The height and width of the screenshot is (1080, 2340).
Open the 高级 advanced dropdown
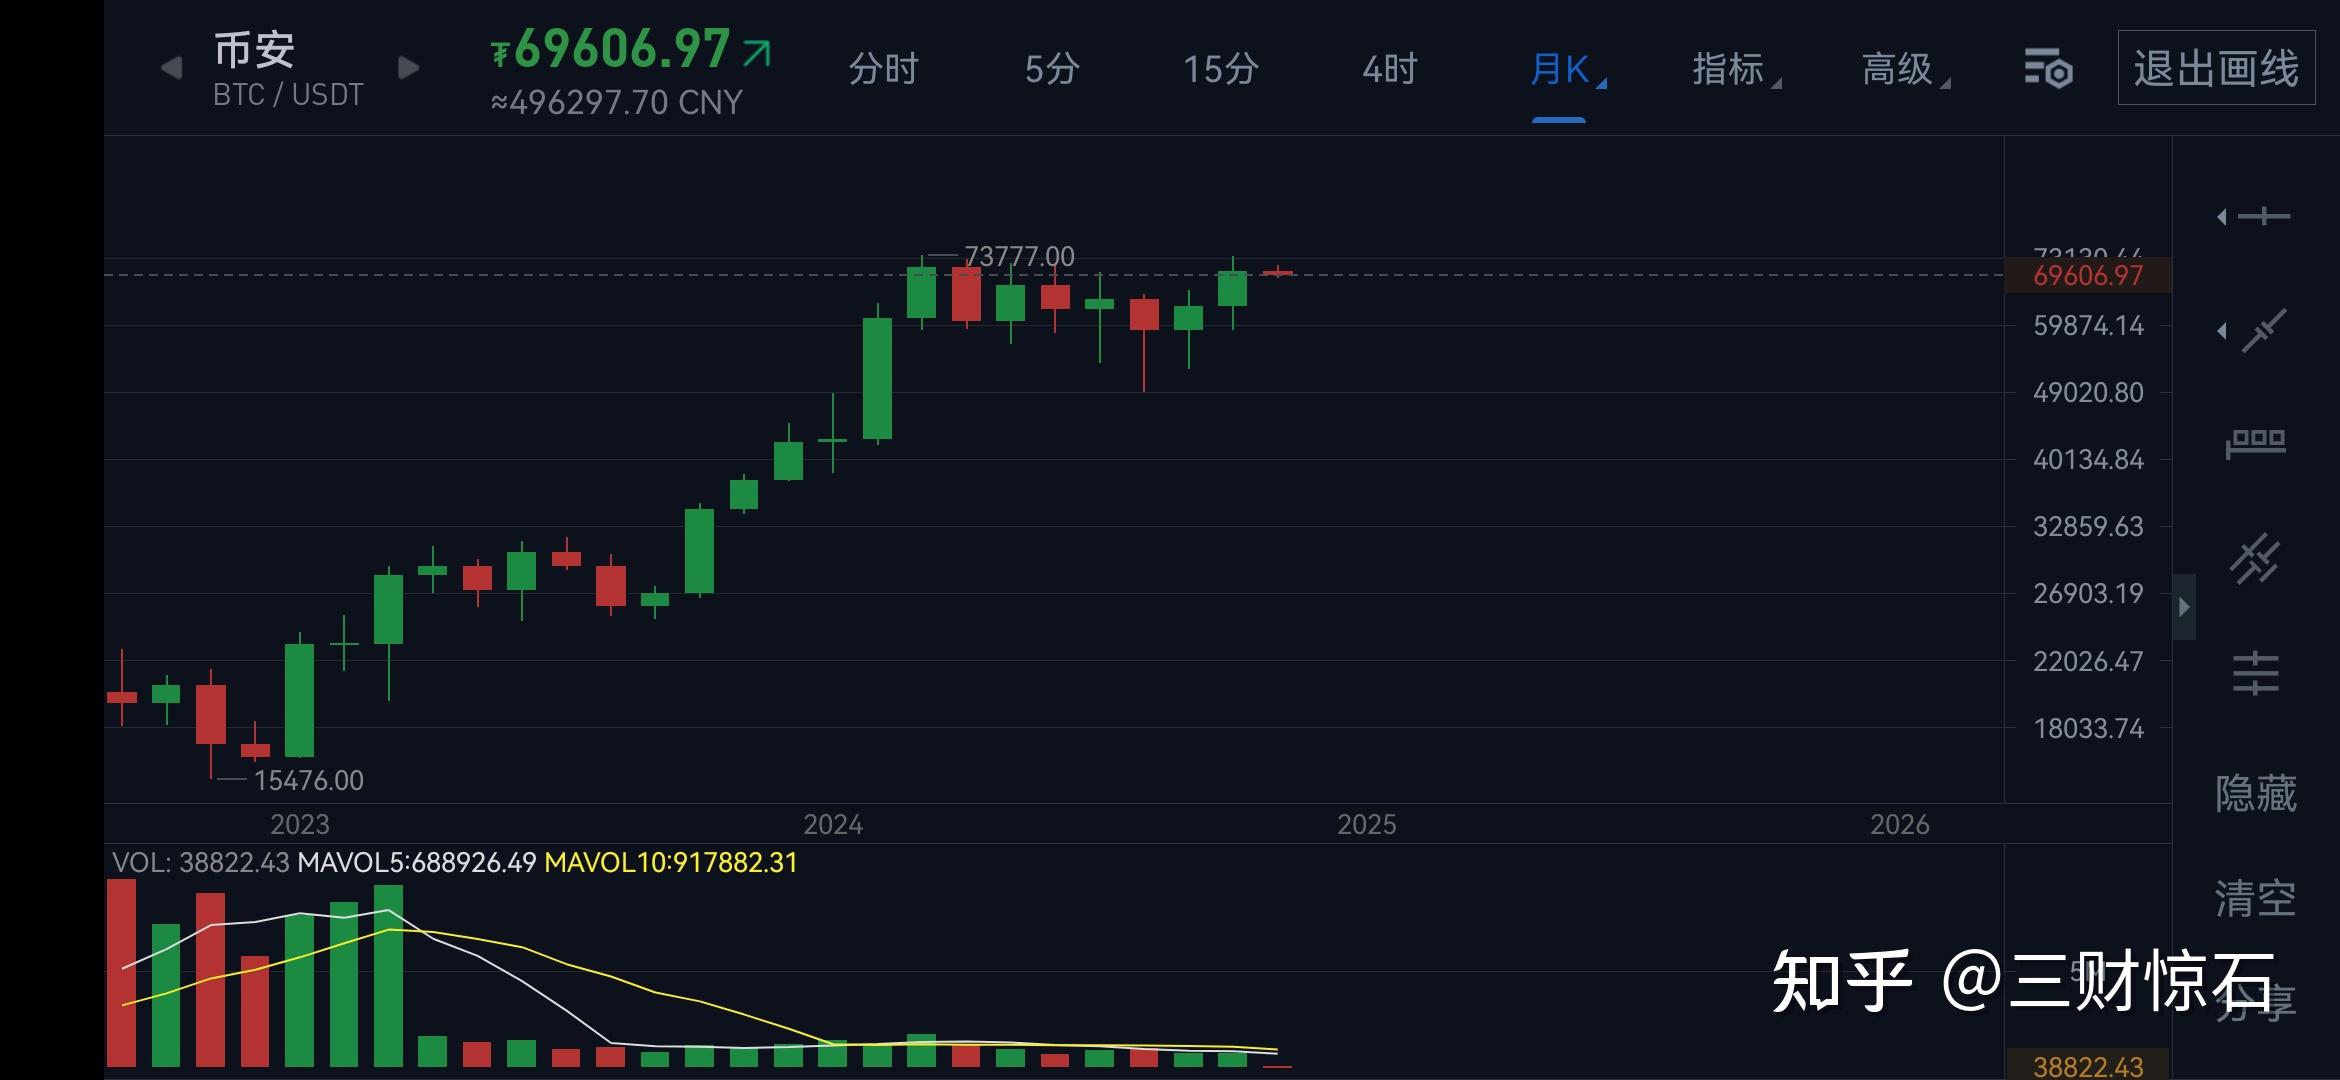pos(1897,68)
